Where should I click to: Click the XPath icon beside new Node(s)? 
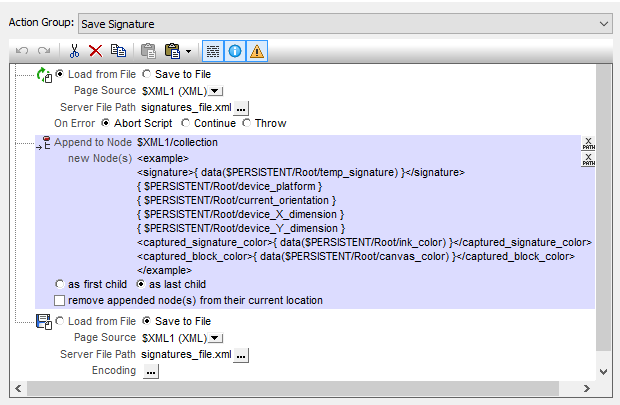589,159
